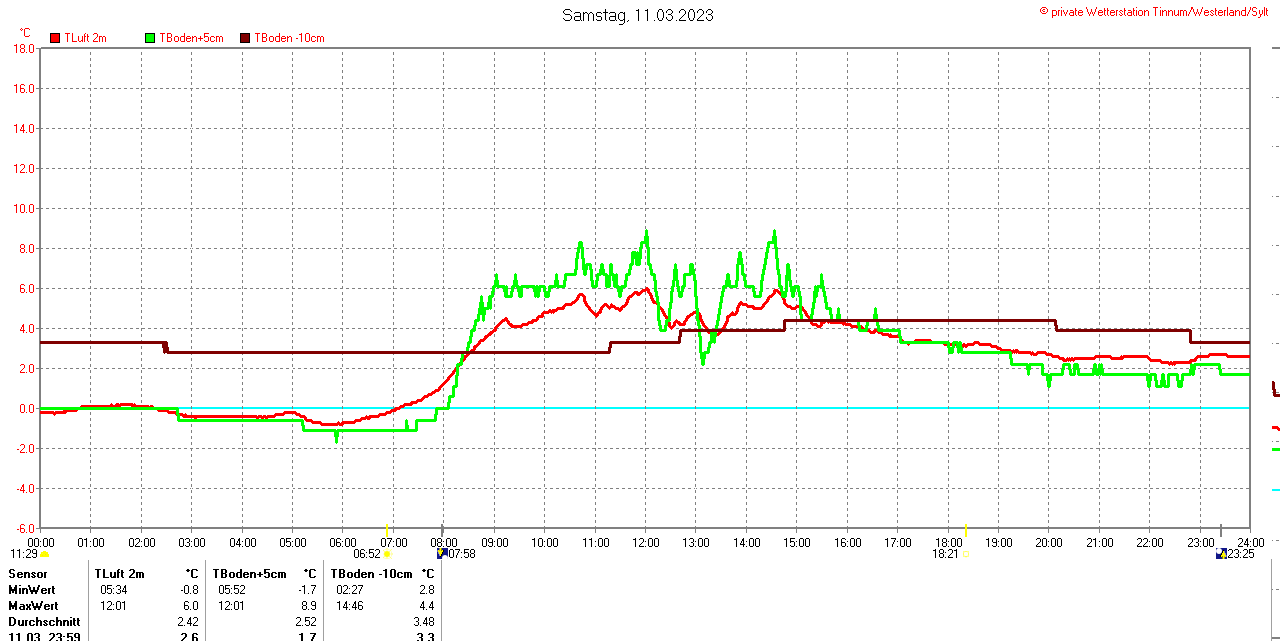Click the green TBoden+5cm legend square
The height and width of the screenshot is (641, 1280).
click(x=150, y=38)
